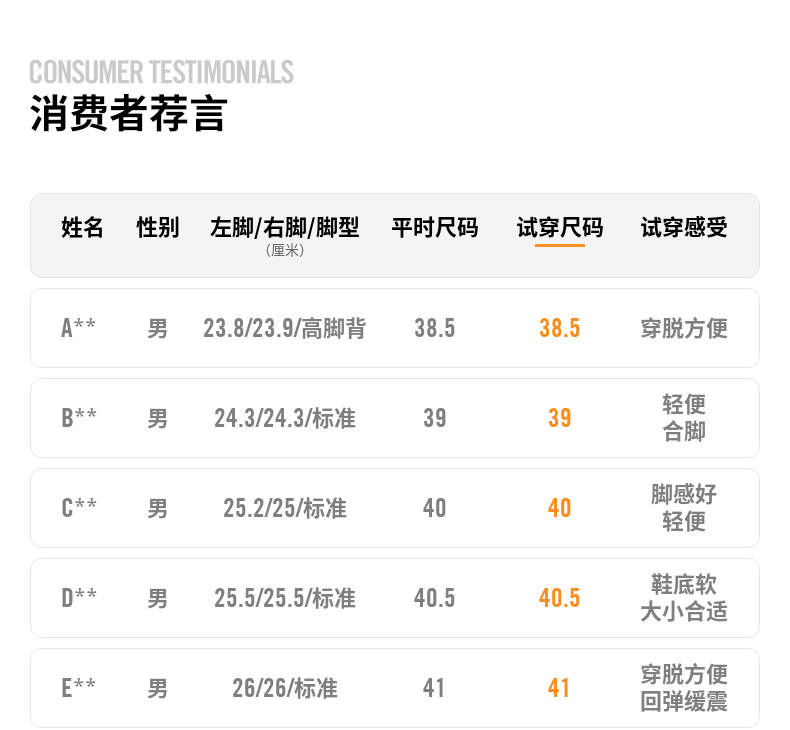This screenshot has height=730, width=790.
Task: Click the orange 41 trial size value
Action: click(560, 688)
